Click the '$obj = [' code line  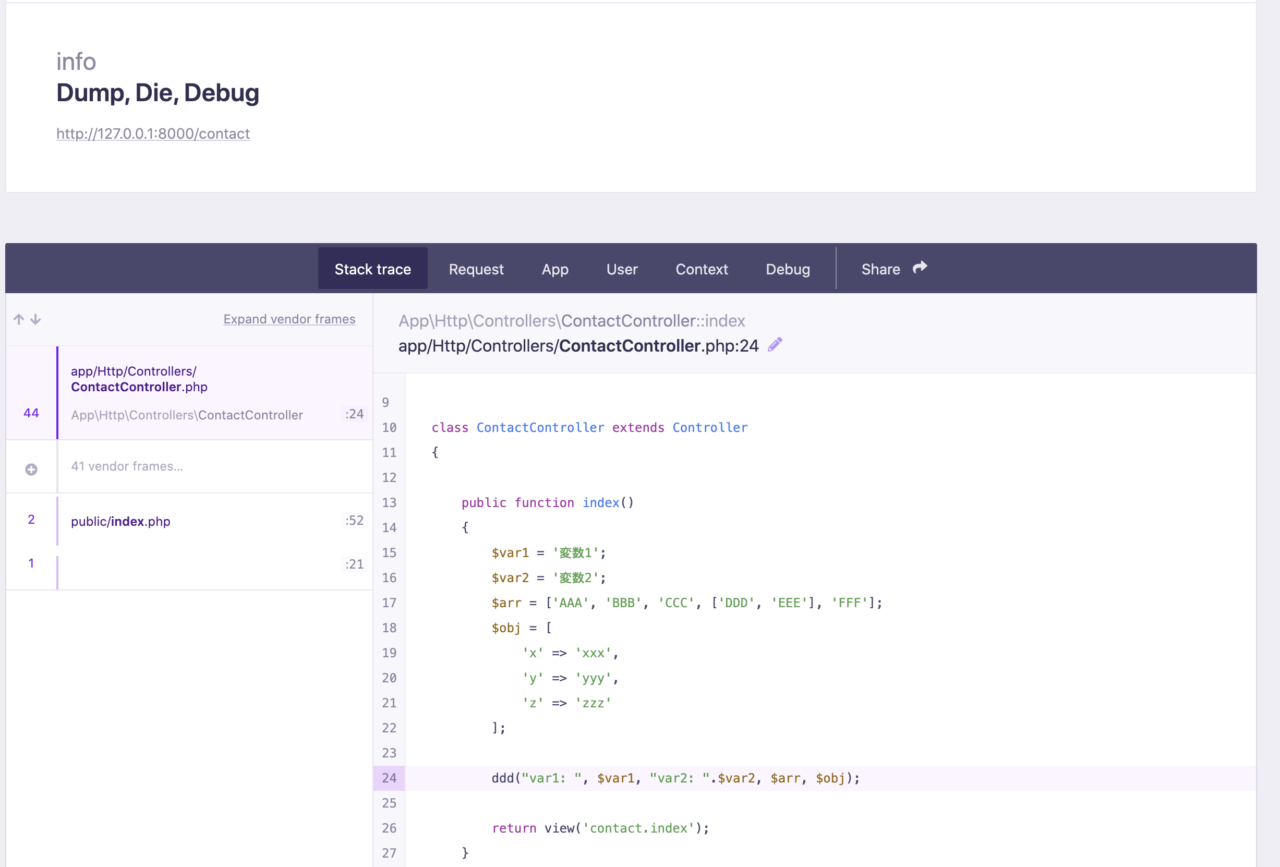point(522,627)
